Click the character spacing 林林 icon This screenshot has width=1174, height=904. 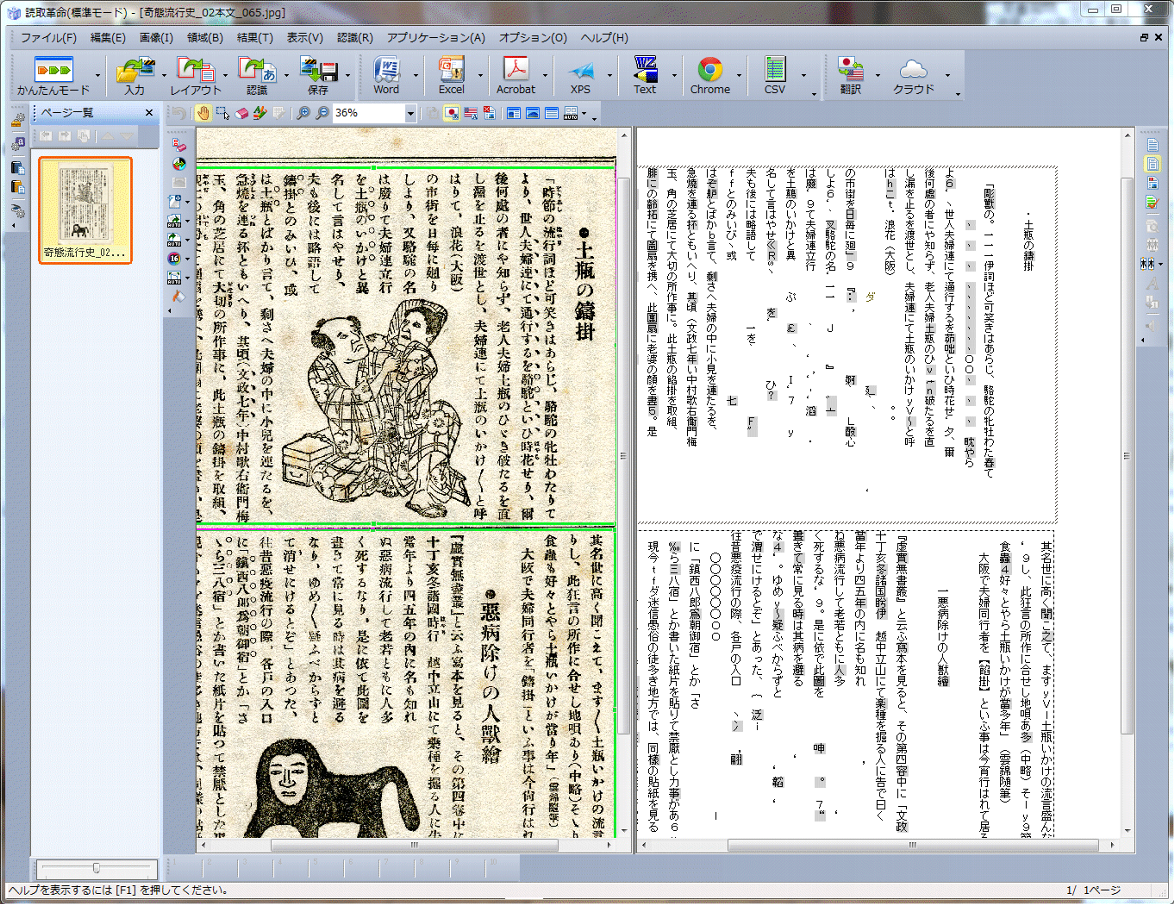coord(1149,264)
